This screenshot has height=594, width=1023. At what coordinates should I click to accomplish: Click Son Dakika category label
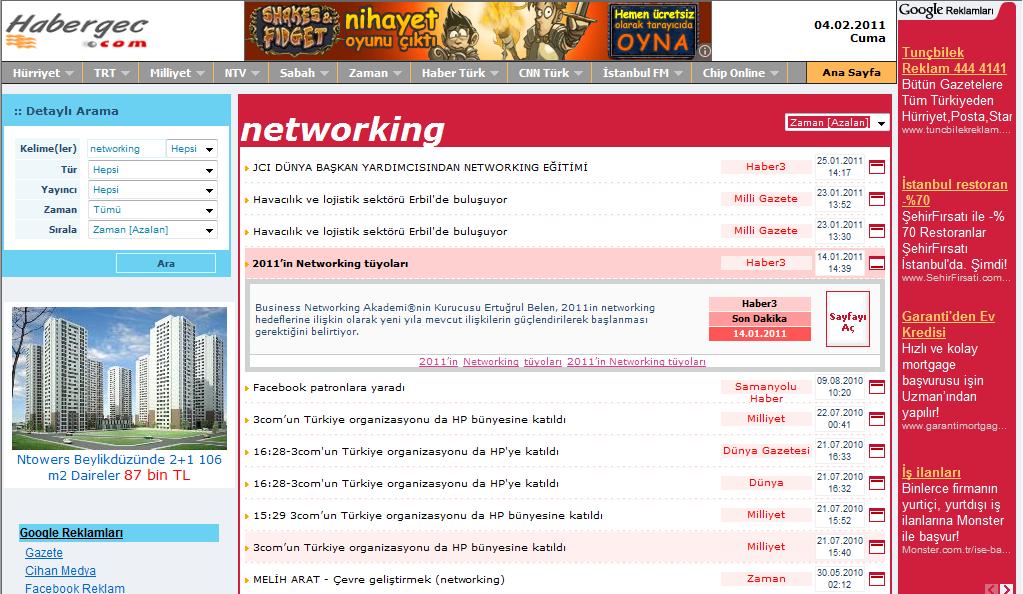point(759,319)
